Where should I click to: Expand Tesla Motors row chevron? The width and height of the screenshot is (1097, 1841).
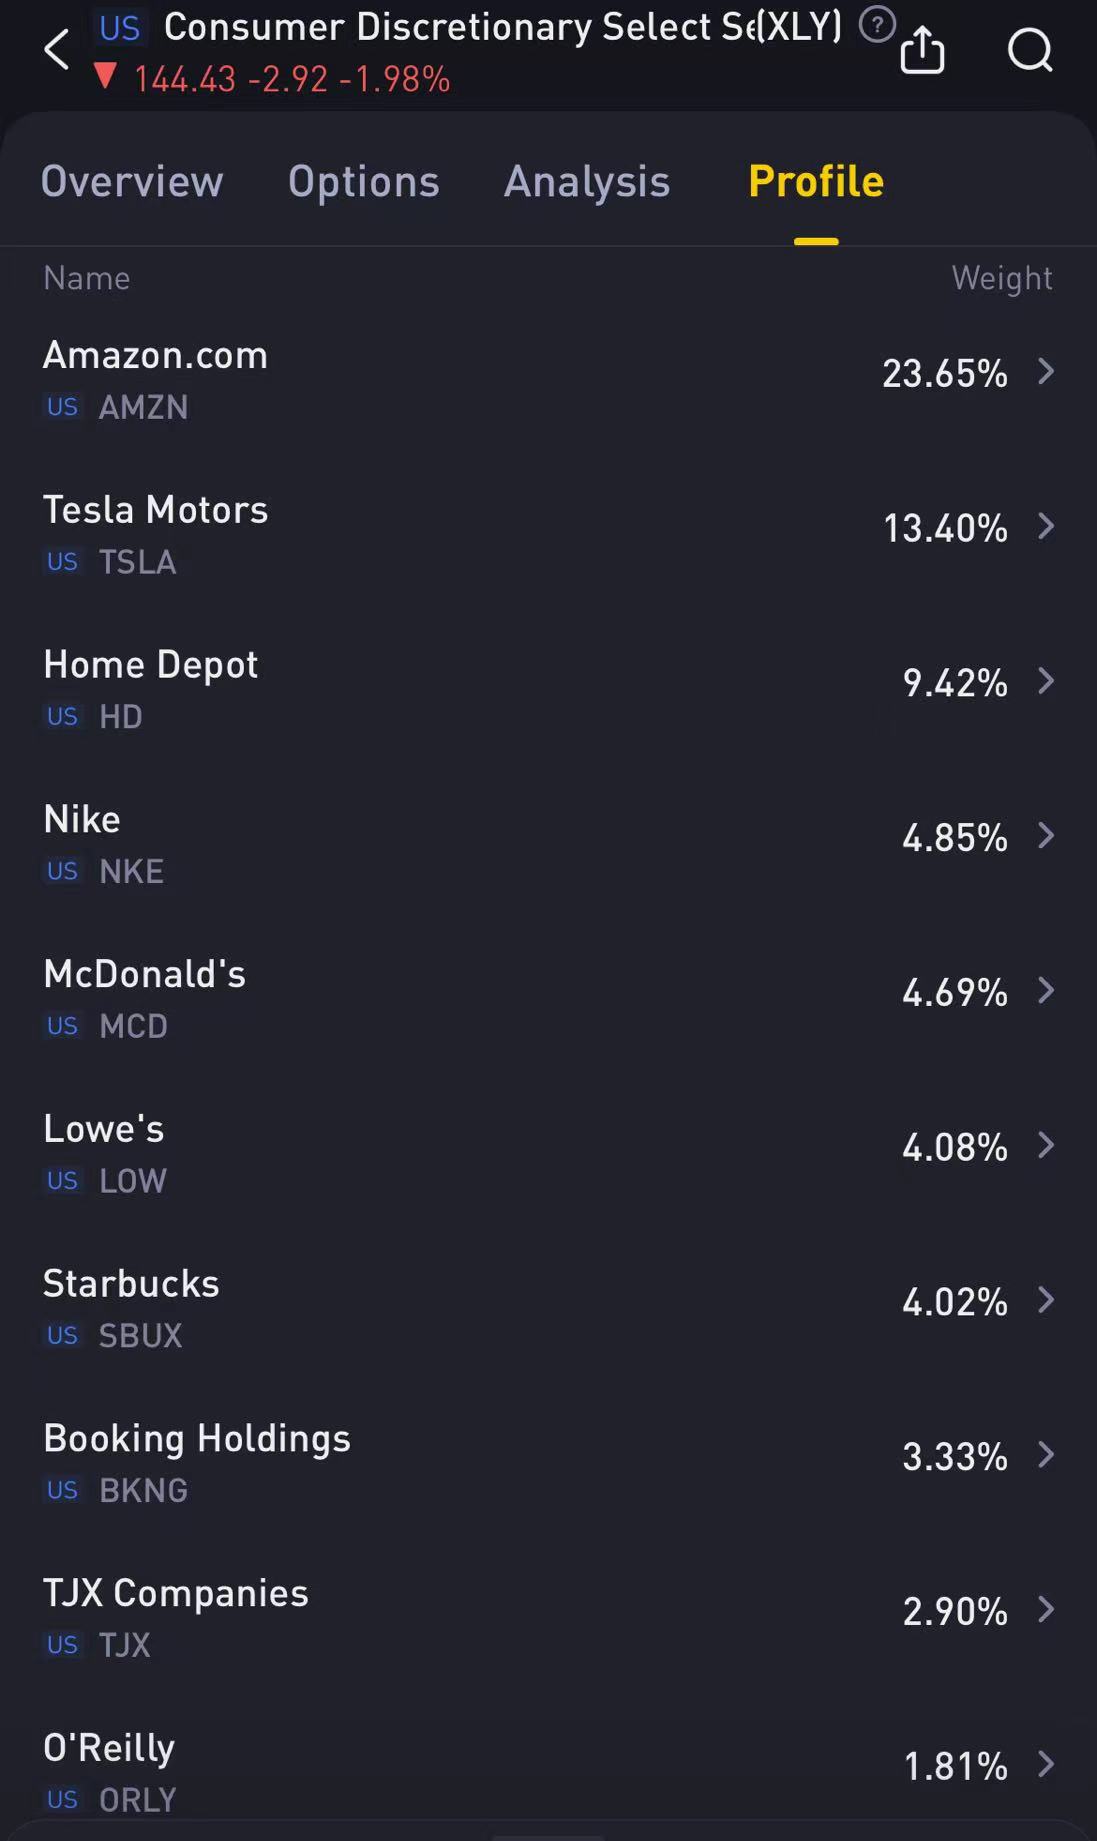(1046, 526)
